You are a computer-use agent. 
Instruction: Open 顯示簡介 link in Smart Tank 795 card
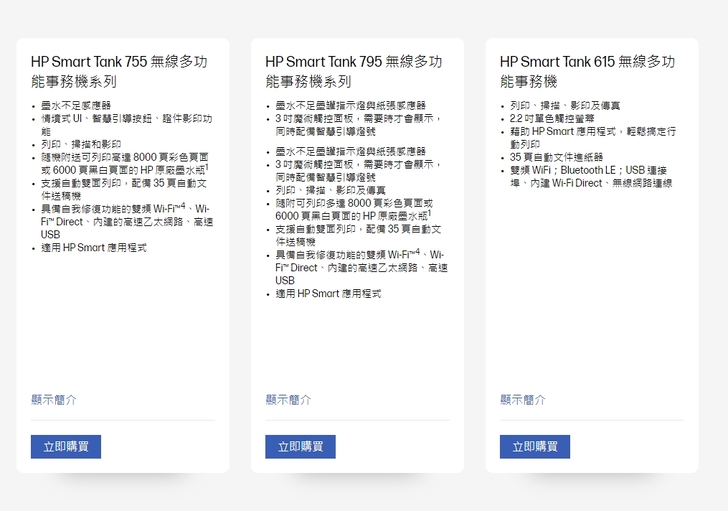(x=288, y=400)
